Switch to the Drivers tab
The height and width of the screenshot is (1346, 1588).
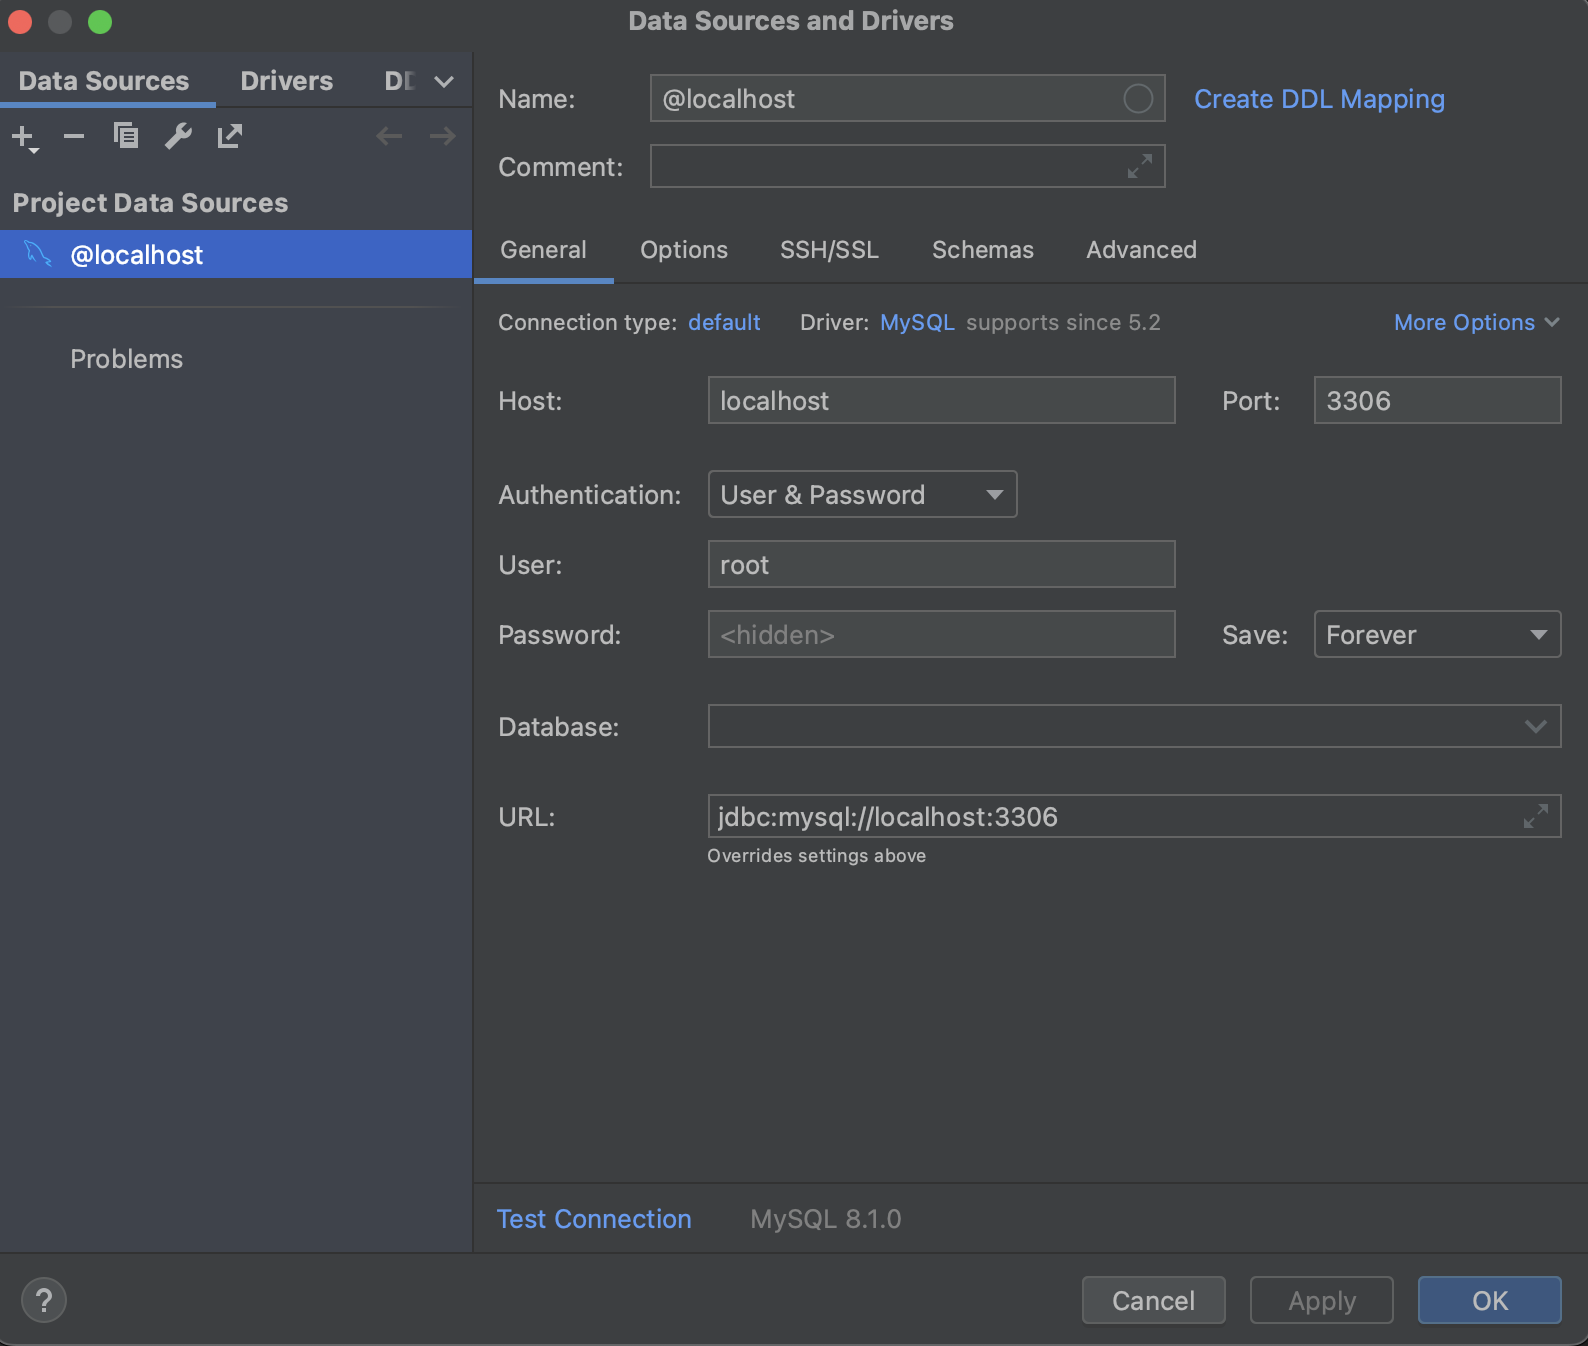tap(287, 81)
